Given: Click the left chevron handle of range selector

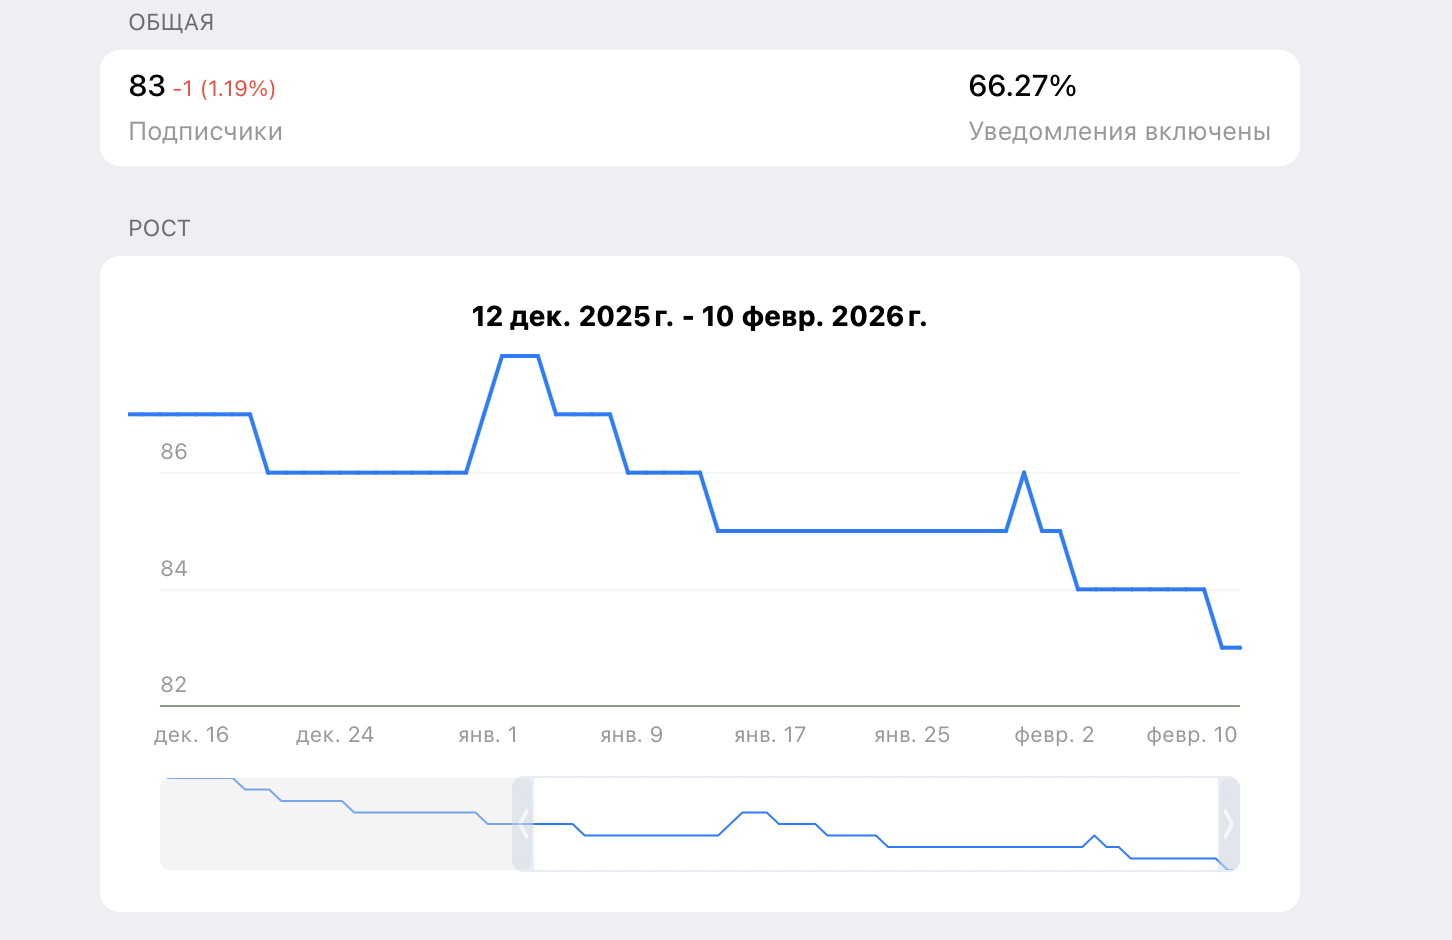Looking at the screenshot, I should [523, 824].
